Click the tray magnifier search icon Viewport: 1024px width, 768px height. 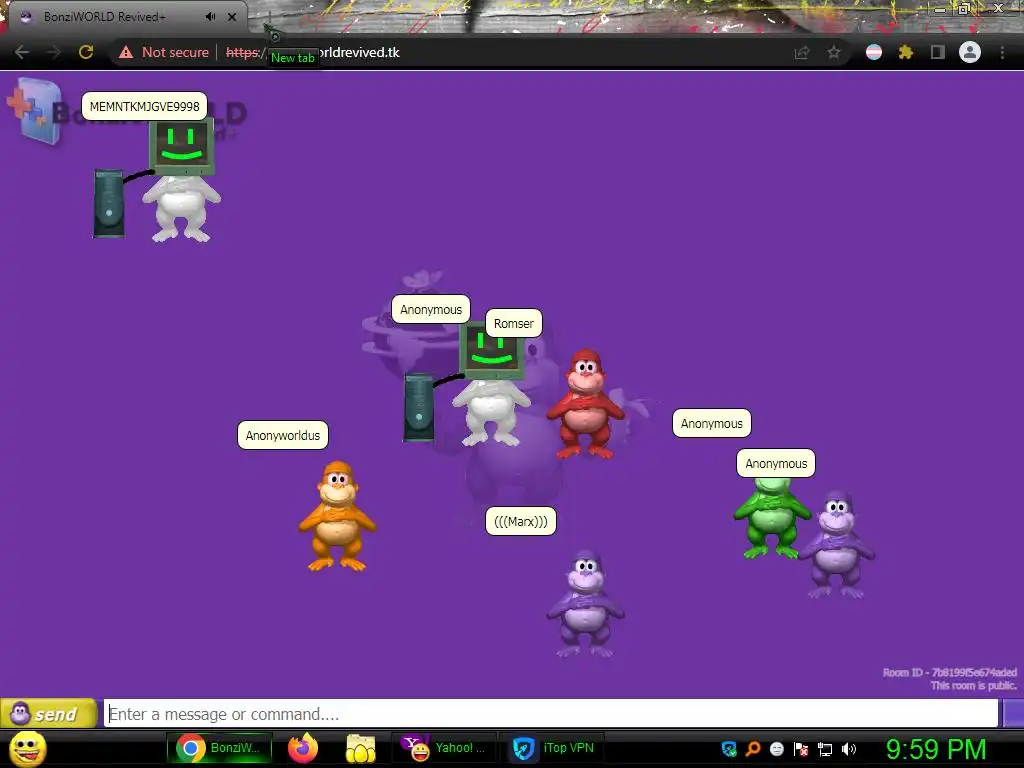[753, 749]
